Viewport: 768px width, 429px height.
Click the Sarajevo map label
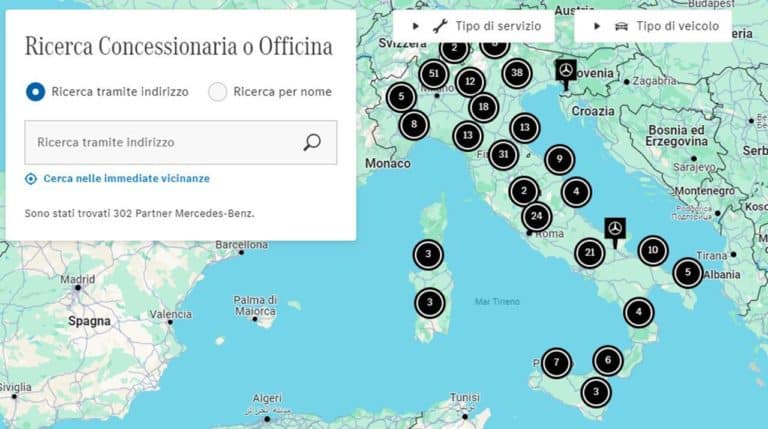click(x=695, y=167)
